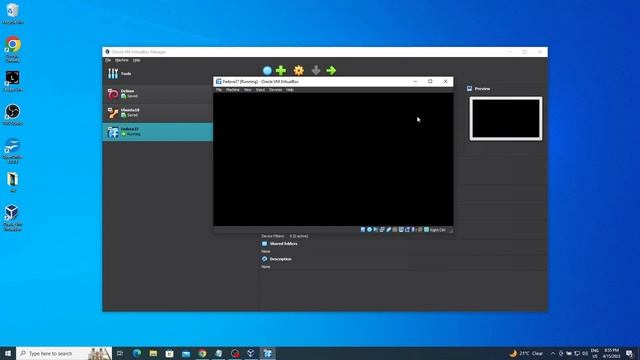Click the taskbar search box
This screenshot has width=640, height=360.
(64, 353)
